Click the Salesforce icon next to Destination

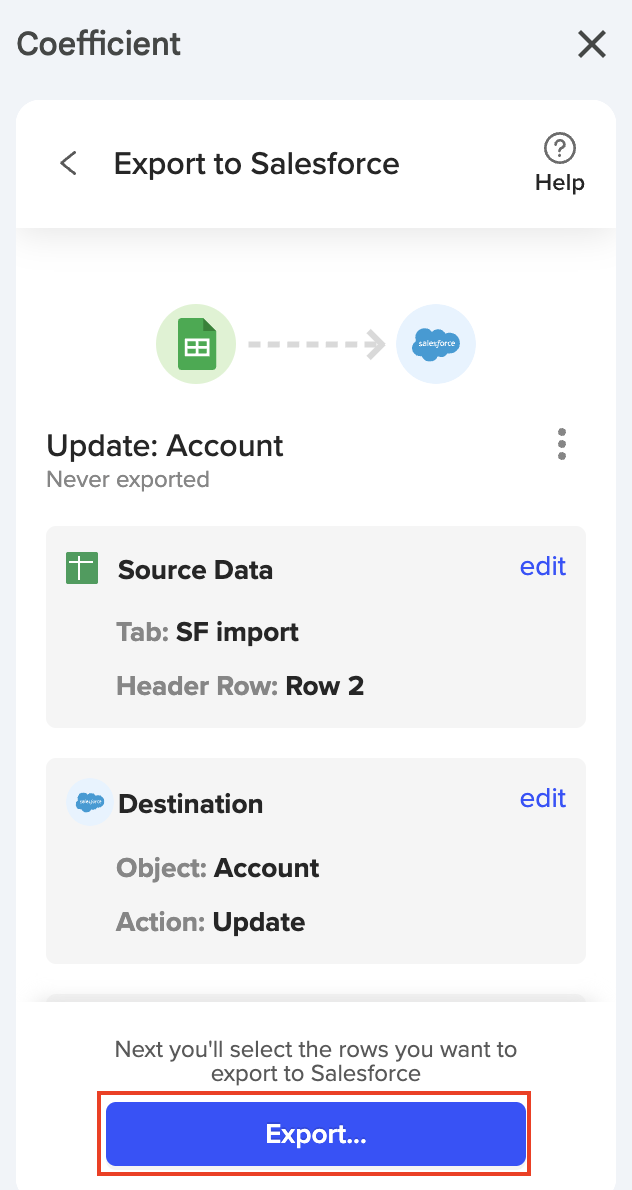[x=87, y=802]
